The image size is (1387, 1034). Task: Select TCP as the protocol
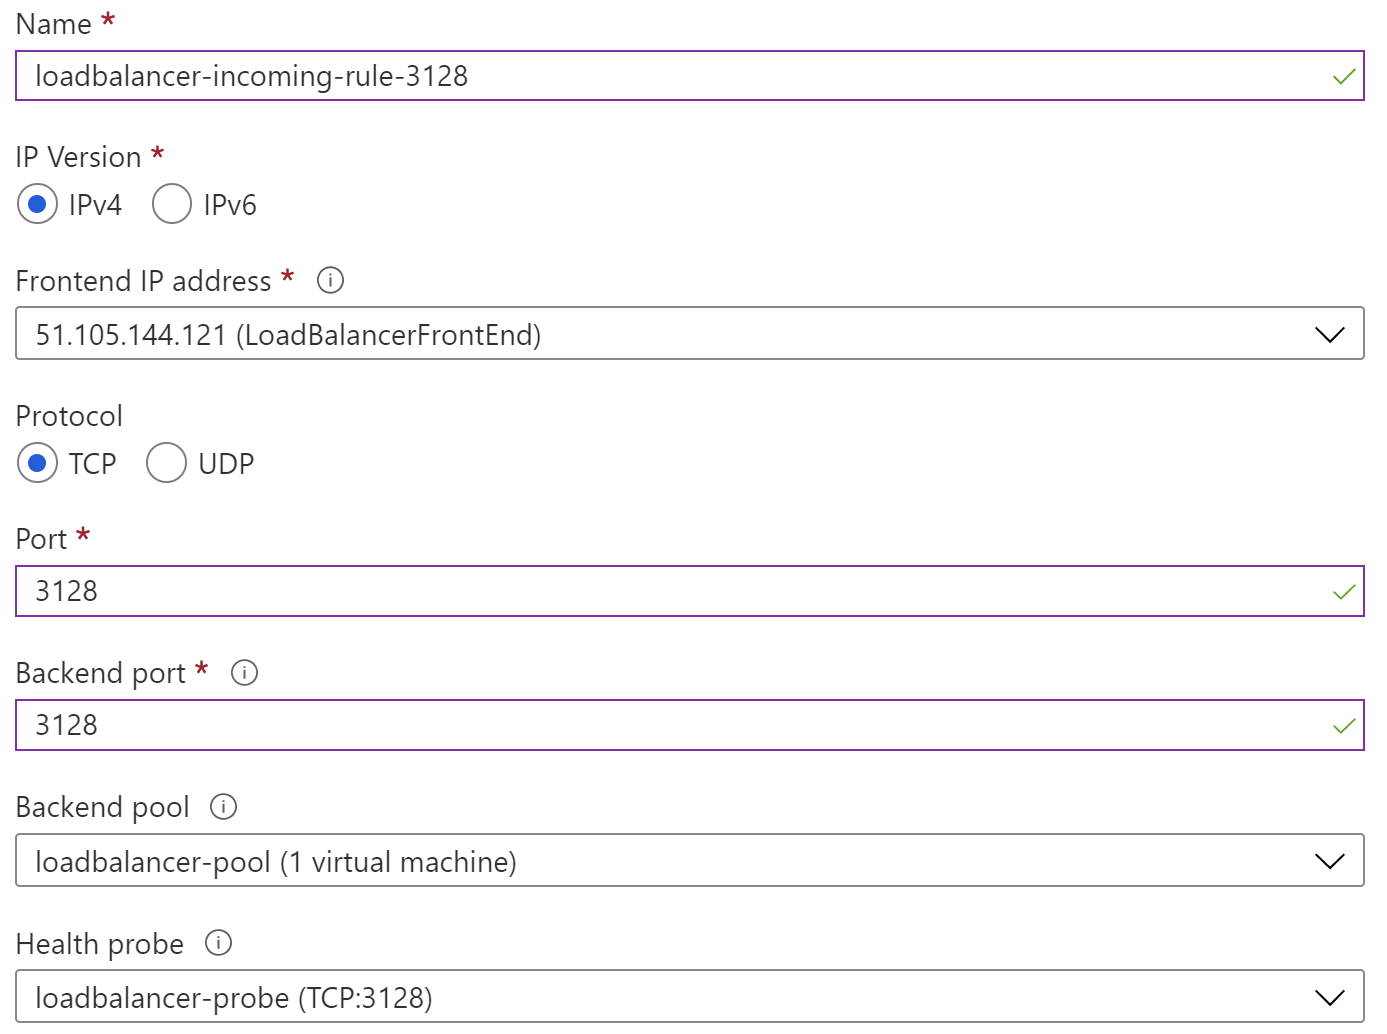click(x=37, y=463)
